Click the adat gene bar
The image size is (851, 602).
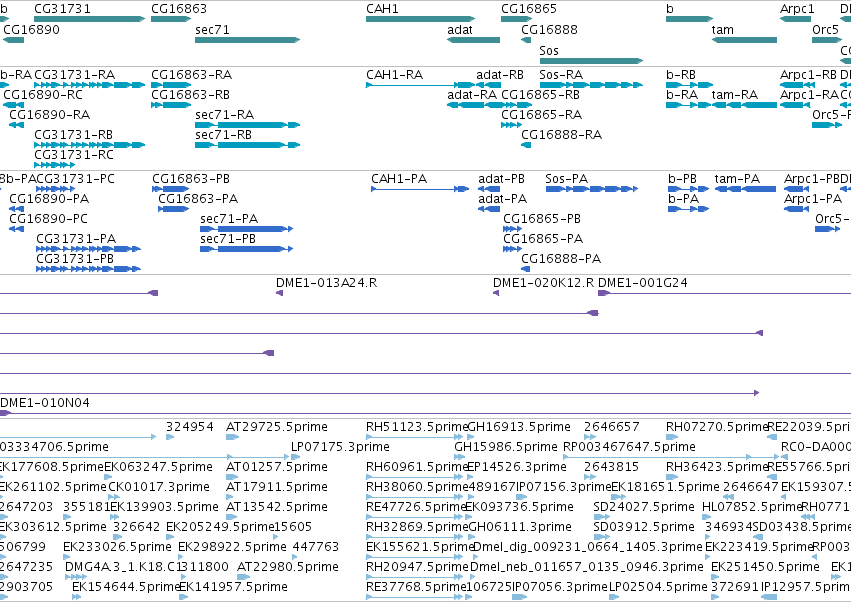(473, 40)
